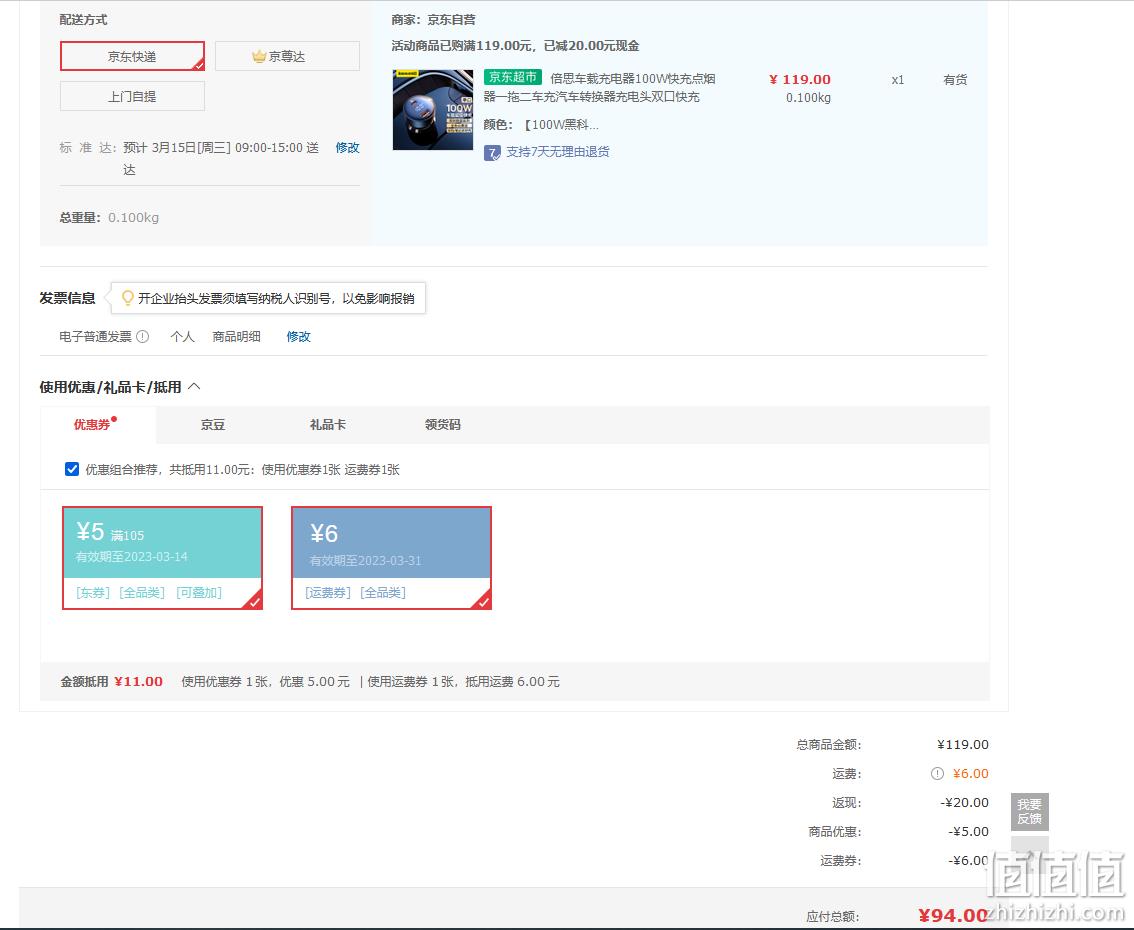1134x930 pixels.
Task: Select 上门自提 pickup option
Action: [x=132, y=96]
